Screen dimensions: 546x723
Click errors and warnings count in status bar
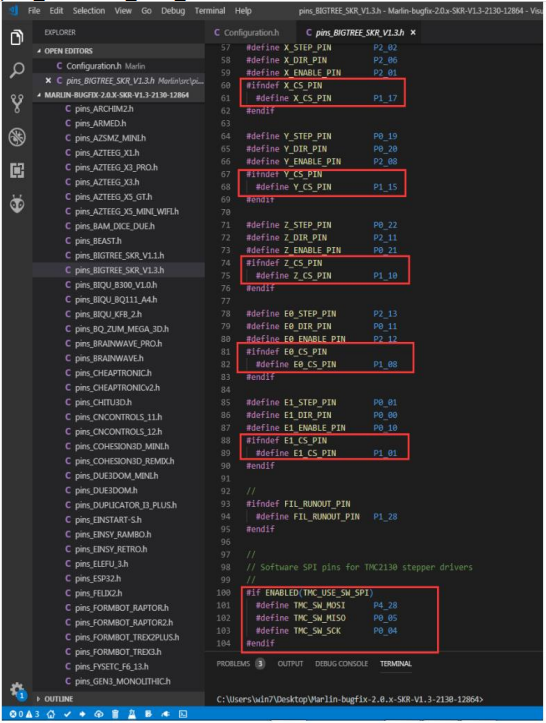(24, 714)
